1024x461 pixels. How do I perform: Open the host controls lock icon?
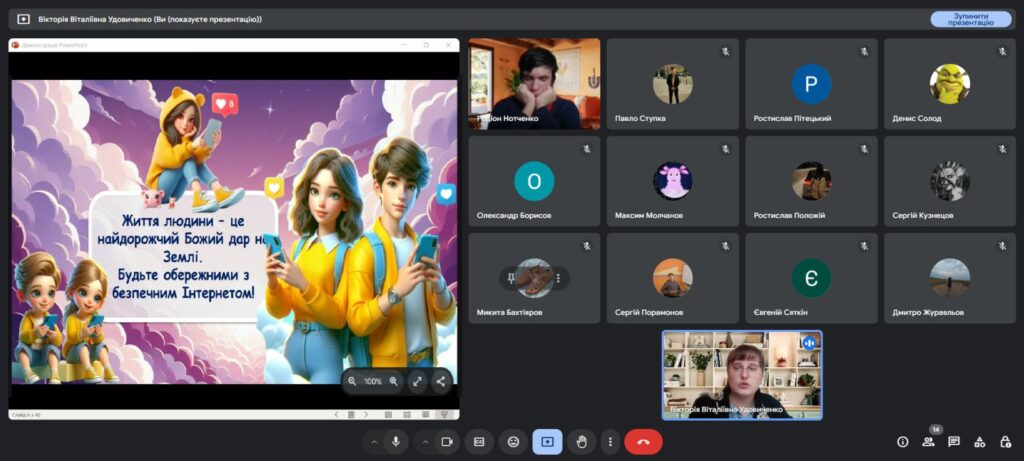(1004, 441)
